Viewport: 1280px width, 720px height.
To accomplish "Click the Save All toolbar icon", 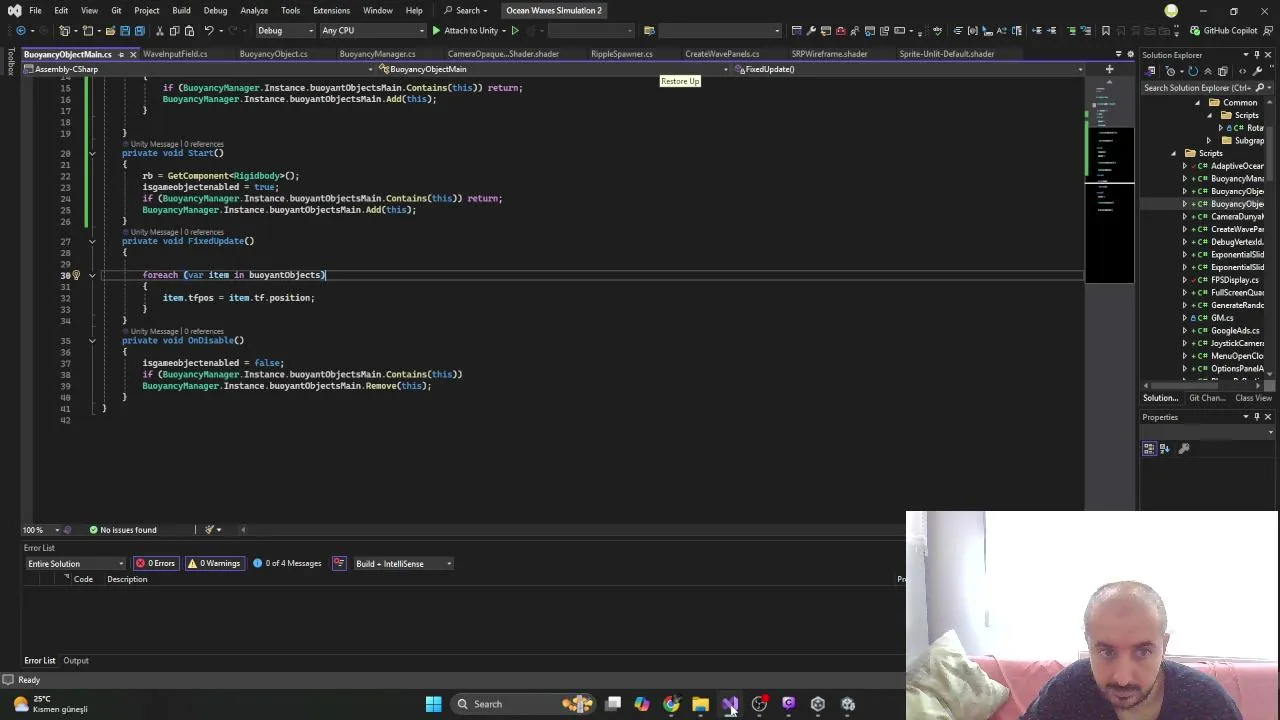I will [x=140, y=30].
